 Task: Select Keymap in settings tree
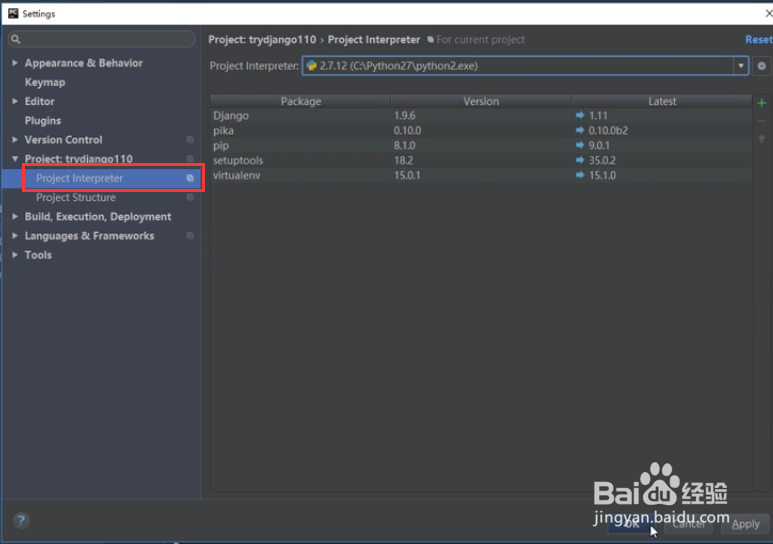point(45,82)
